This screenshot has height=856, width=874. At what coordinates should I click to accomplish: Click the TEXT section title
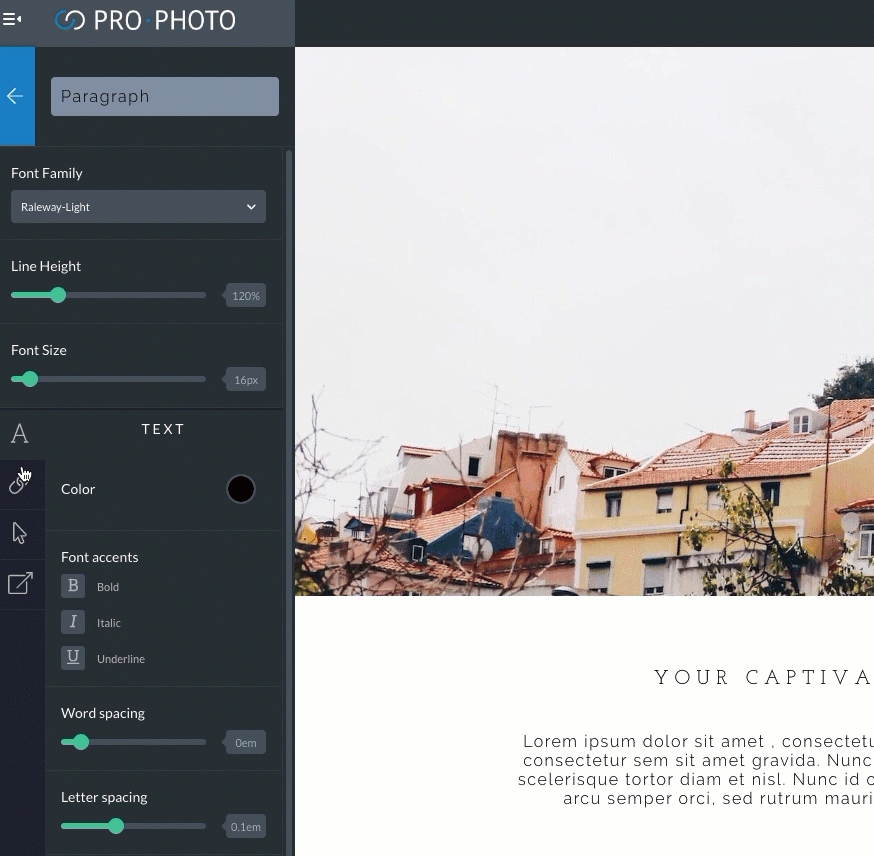click(163, 429)
